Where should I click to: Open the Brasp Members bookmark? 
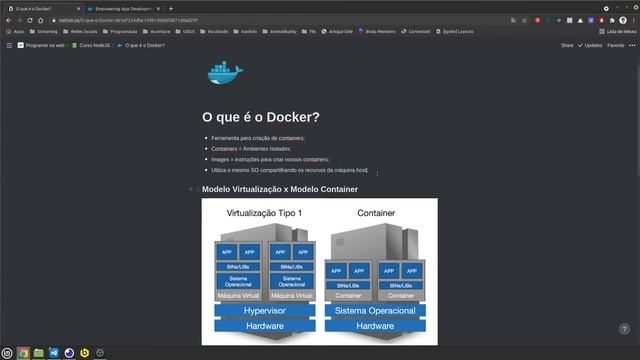click(377, 31)
